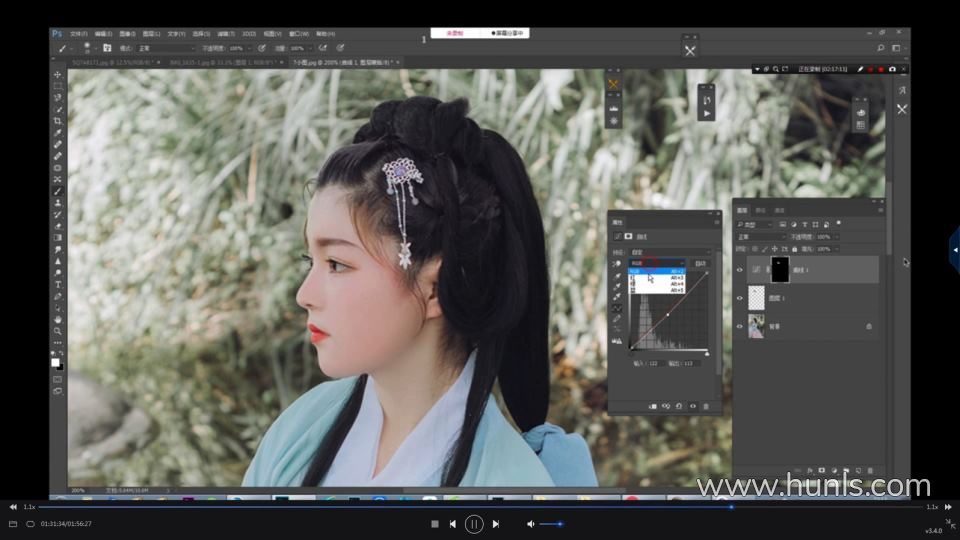Click the Auto button in Curves panel
This screenshot has height=540, width=960.
click(x=700, y=263)
